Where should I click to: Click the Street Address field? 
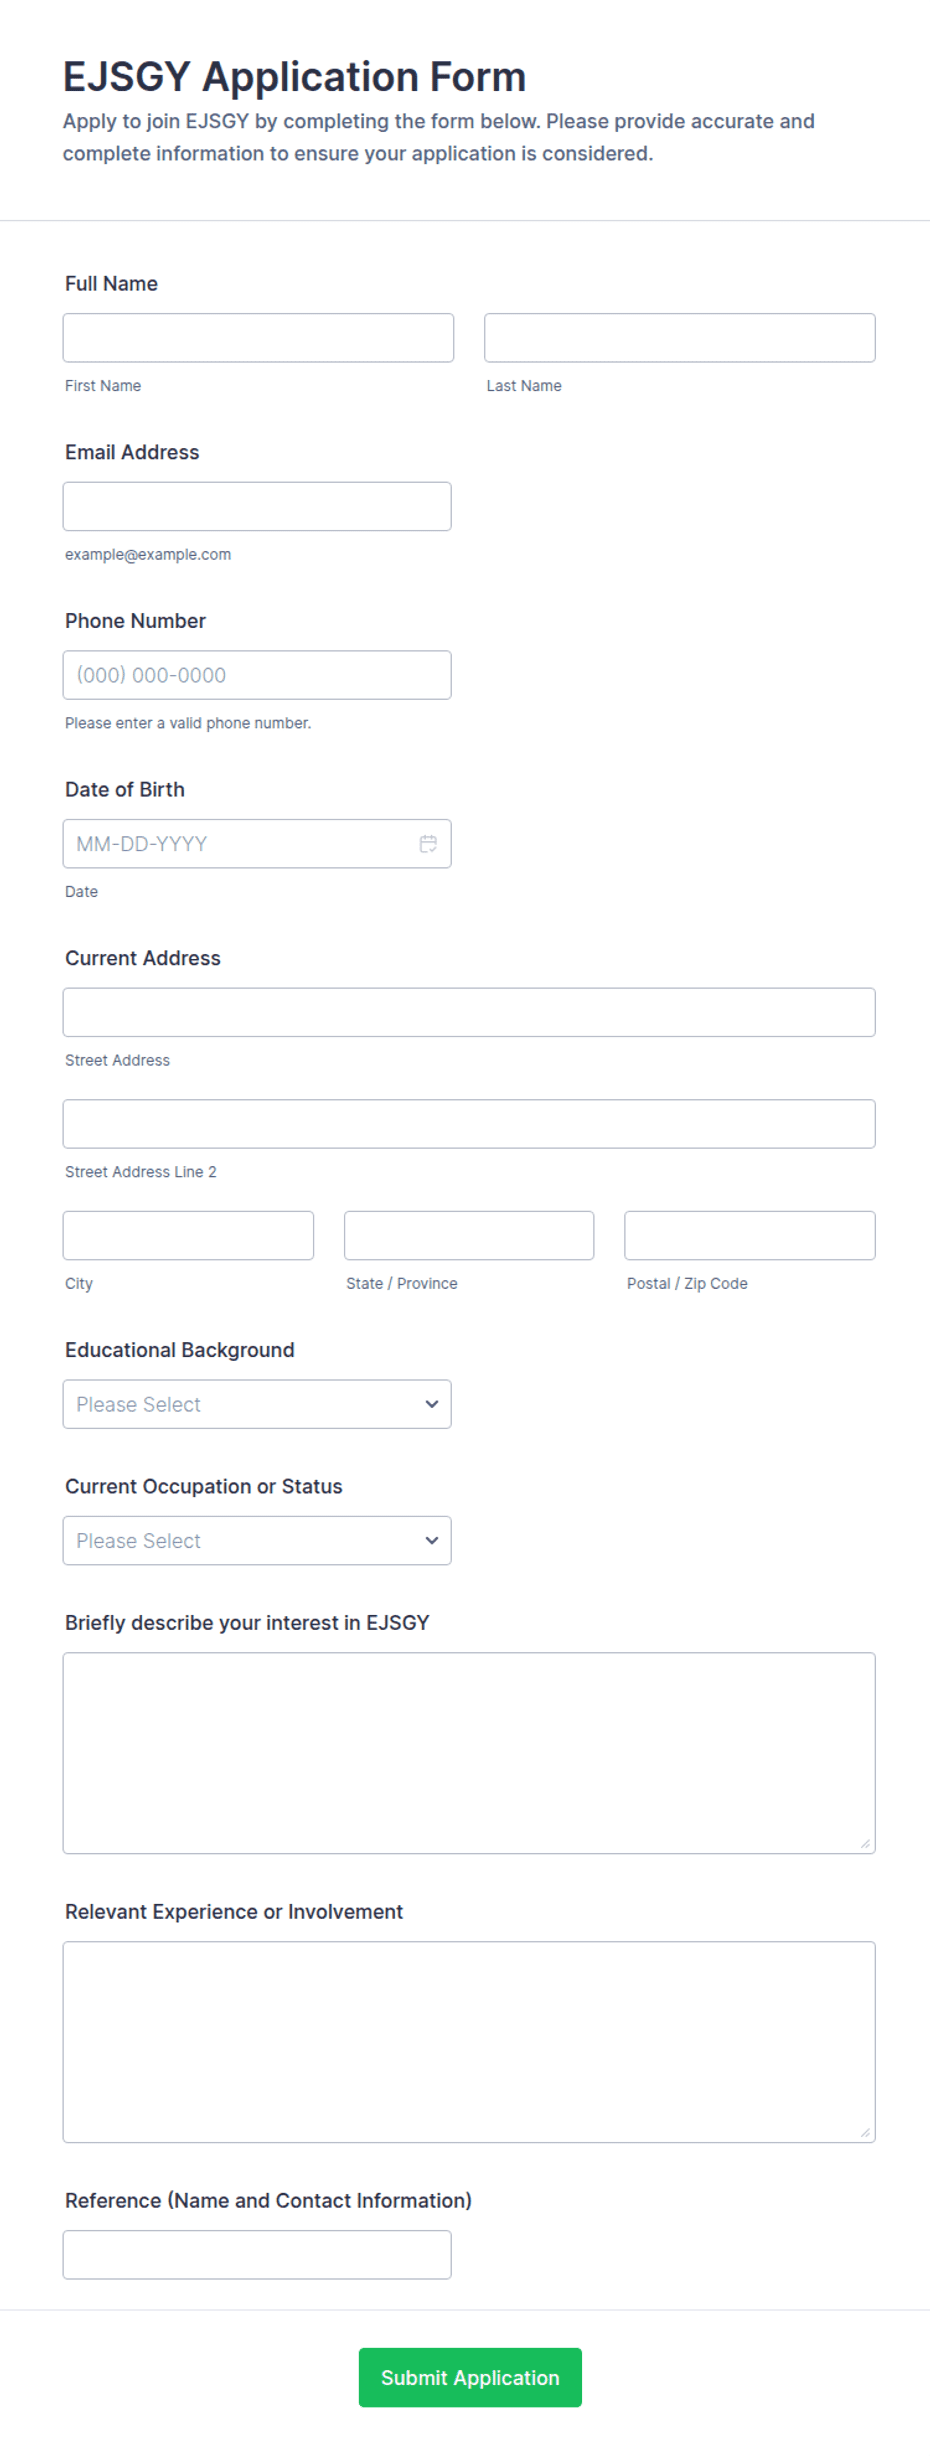click(469, 1012)
